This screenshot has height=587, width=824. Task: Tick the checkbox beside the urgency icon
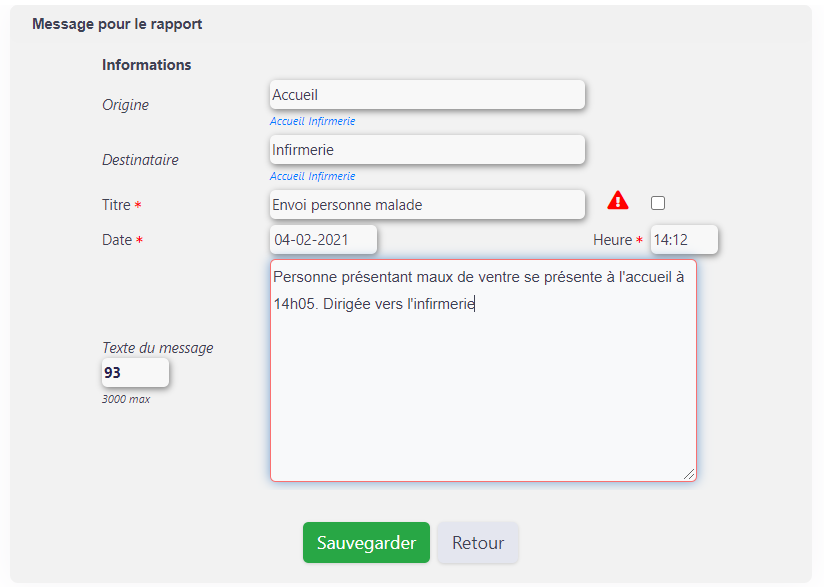658,203
